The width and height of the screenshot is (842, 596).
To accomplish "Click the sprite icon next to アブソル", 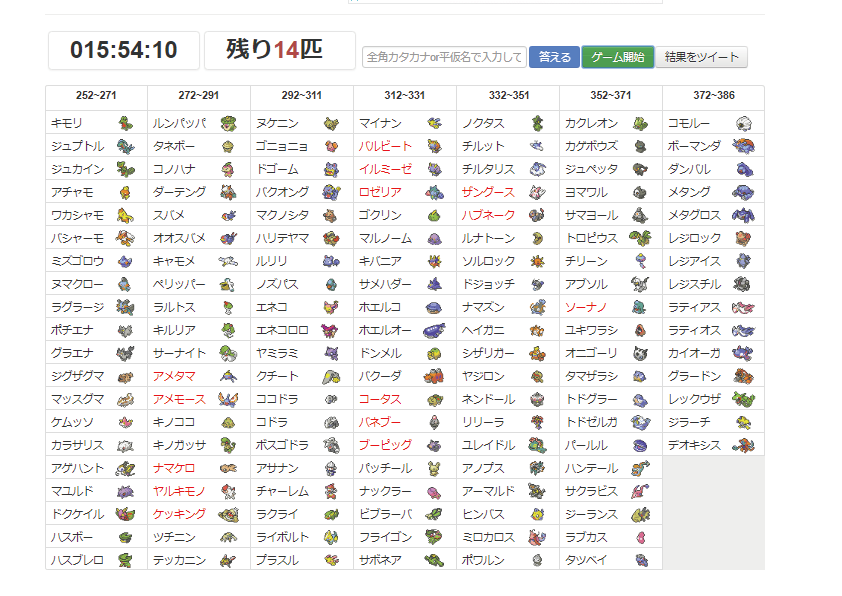I will click(x=640, y=284).
